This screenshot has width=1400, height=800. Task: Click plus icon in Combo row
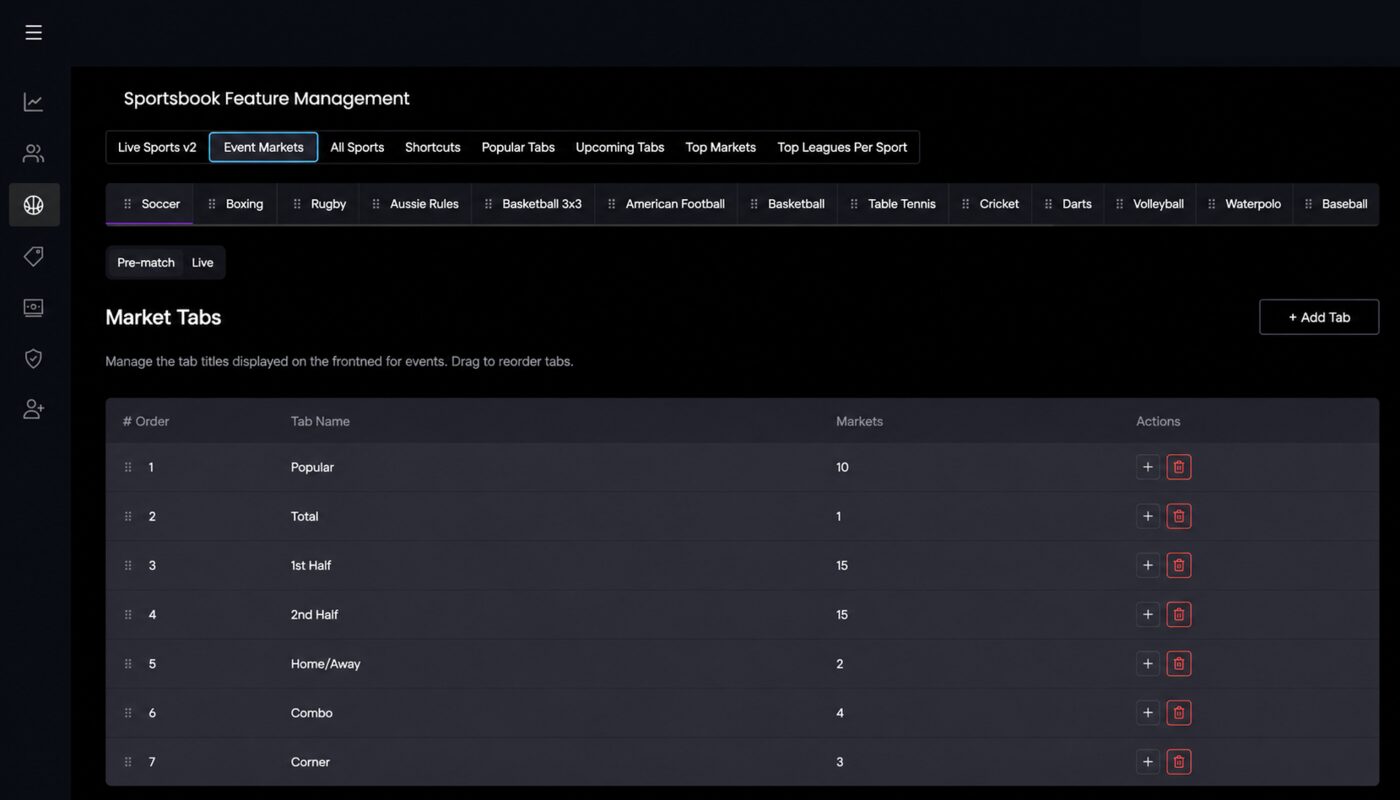[x=1148, y=713]
